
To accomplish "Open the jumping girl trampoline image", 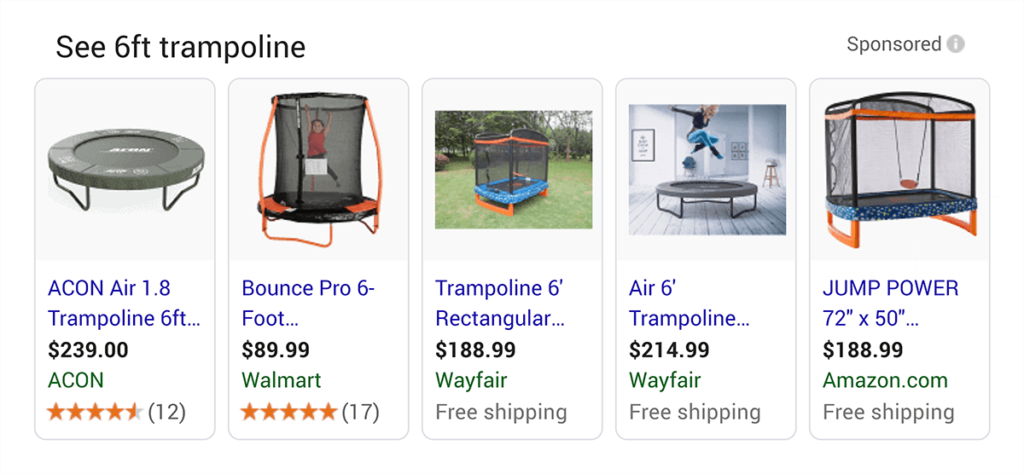I will [x=706, y=169].
